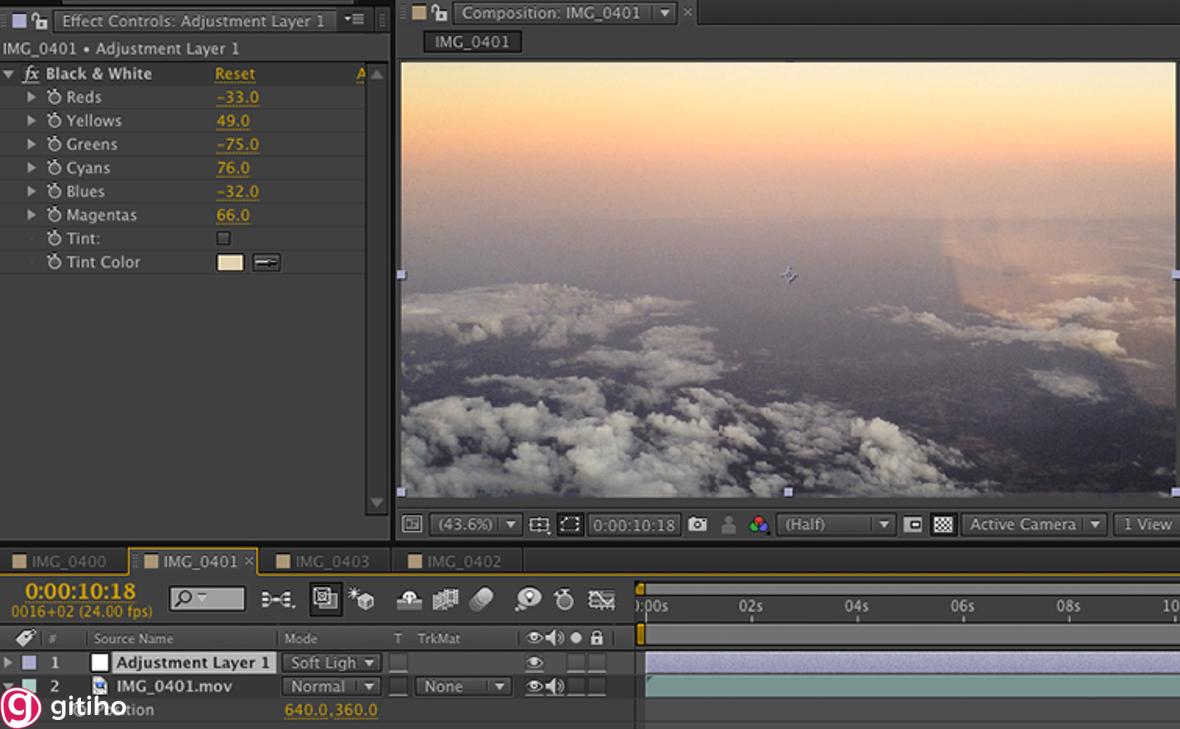This screenshot has width=1180, height=729.
Task: Open Soft Light blend mode dropdown
Action: (331, 663)
